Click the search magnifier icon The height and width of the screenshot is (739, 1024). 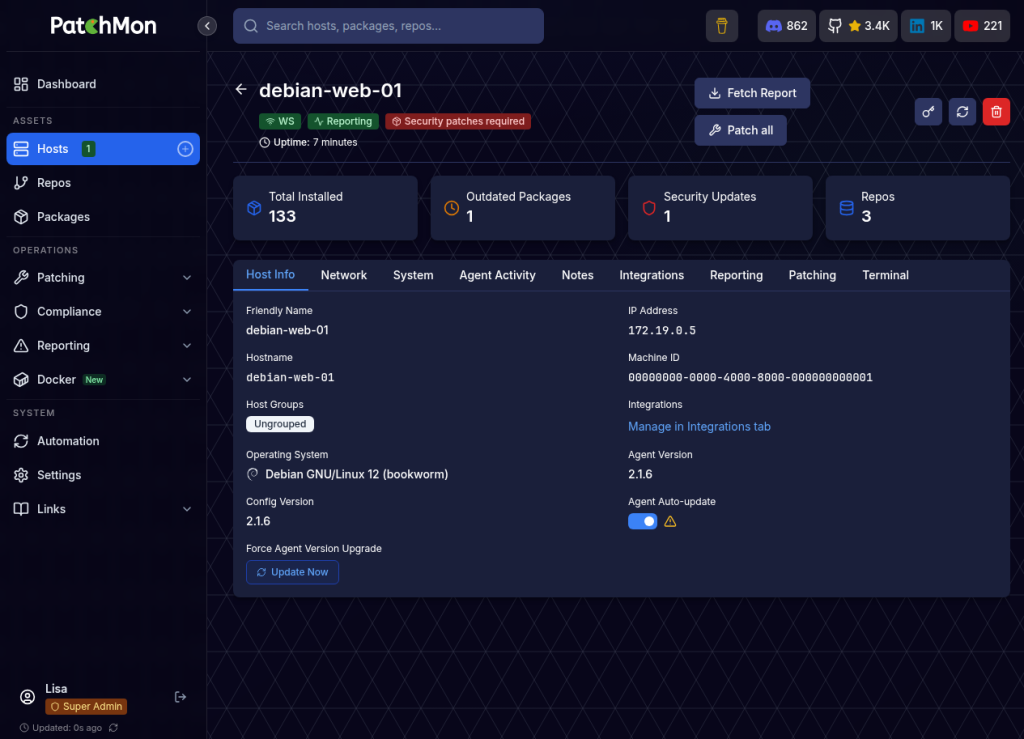pyautogui.click(x=251, y=26)
